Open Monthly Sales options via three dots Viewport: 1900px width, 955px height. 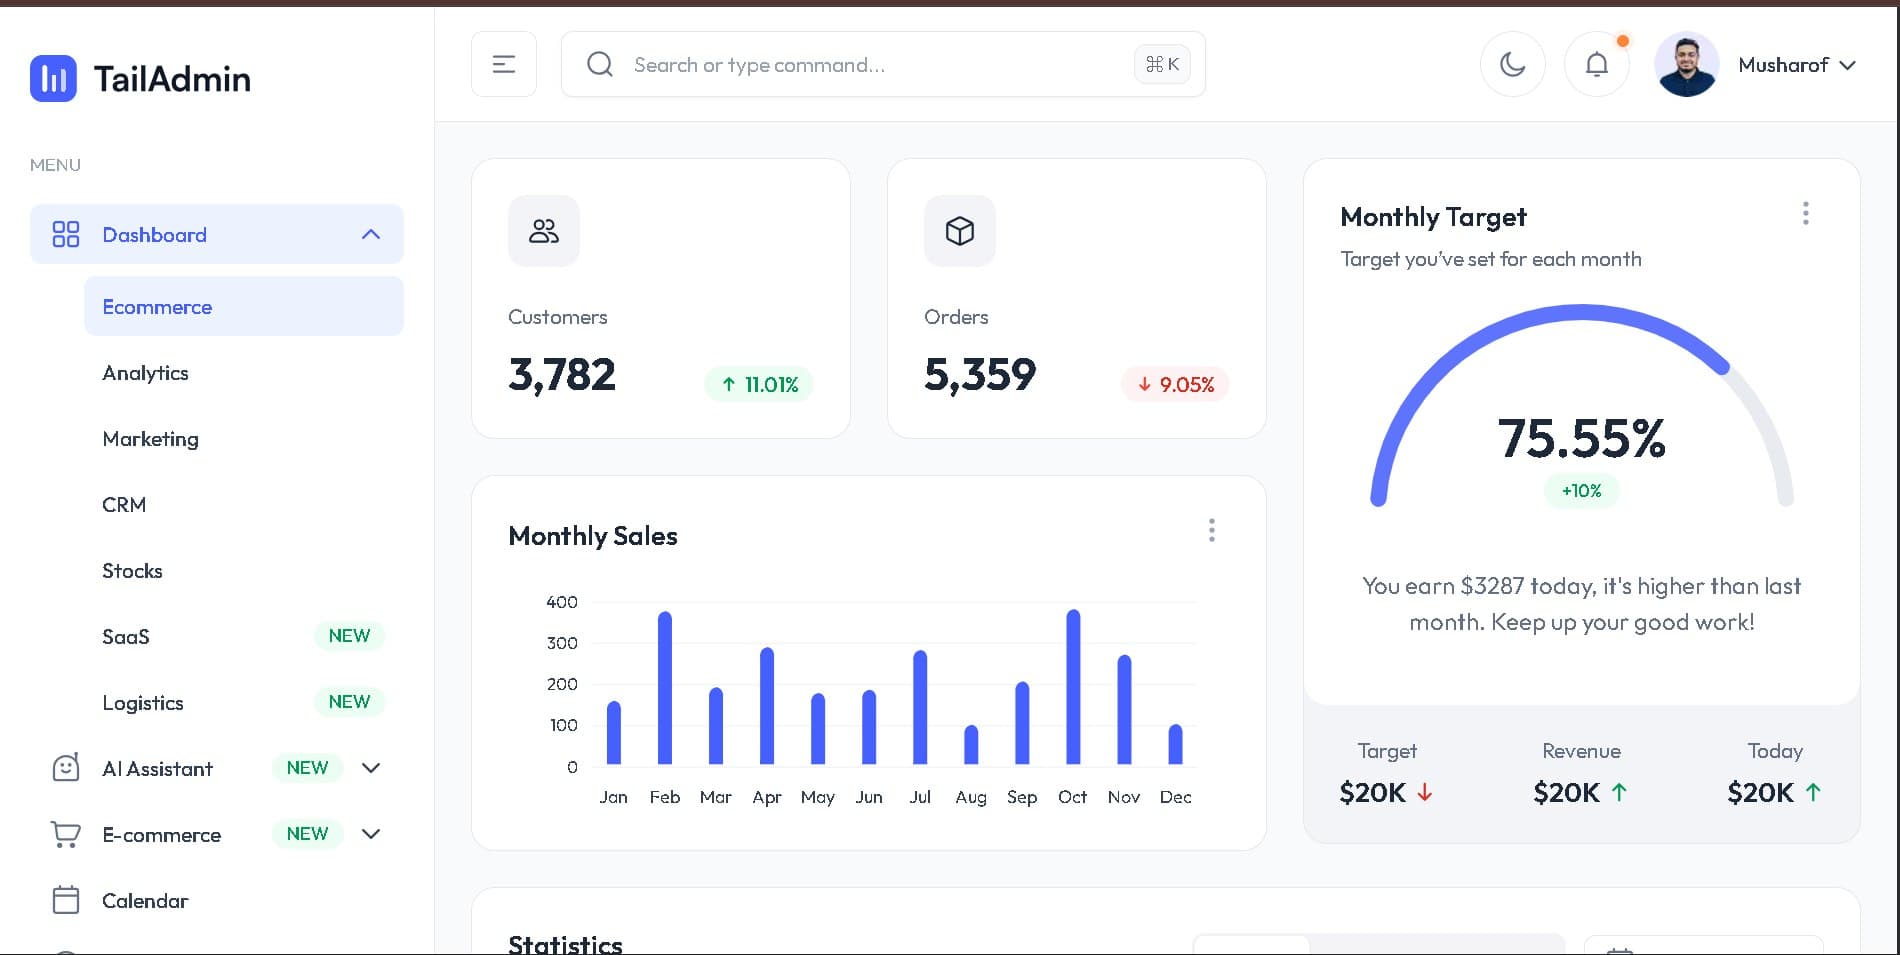(x=1211, y=530)
